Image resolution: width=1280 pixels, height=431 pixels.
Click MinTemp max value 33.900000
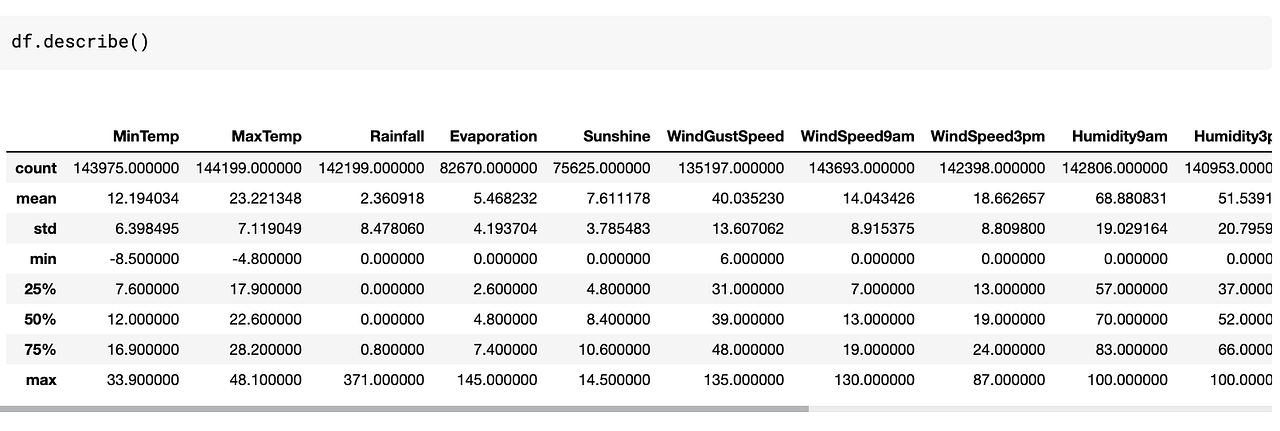(145, 380)
